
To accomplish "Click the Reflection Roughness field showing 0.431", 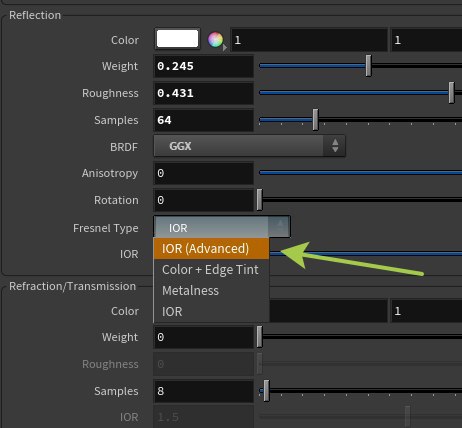I will point(204,93).
